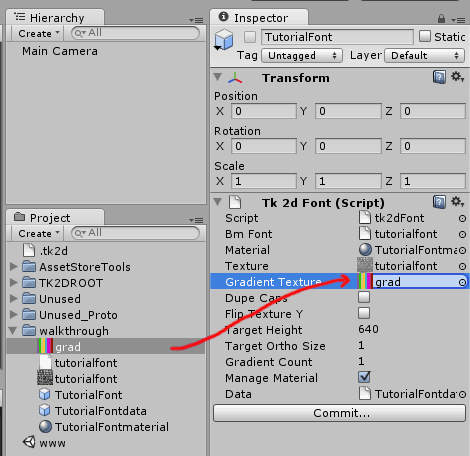
Task: Click the Commit... button
Action: tap(339, 413)
